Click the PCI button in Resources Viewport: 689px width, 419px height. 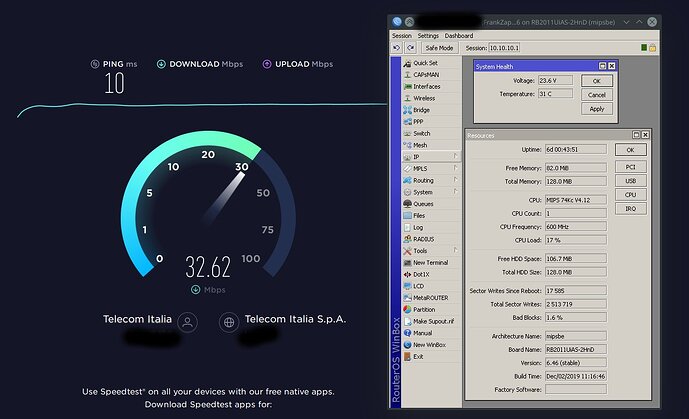pyautogui.click(x=631, y=167)
